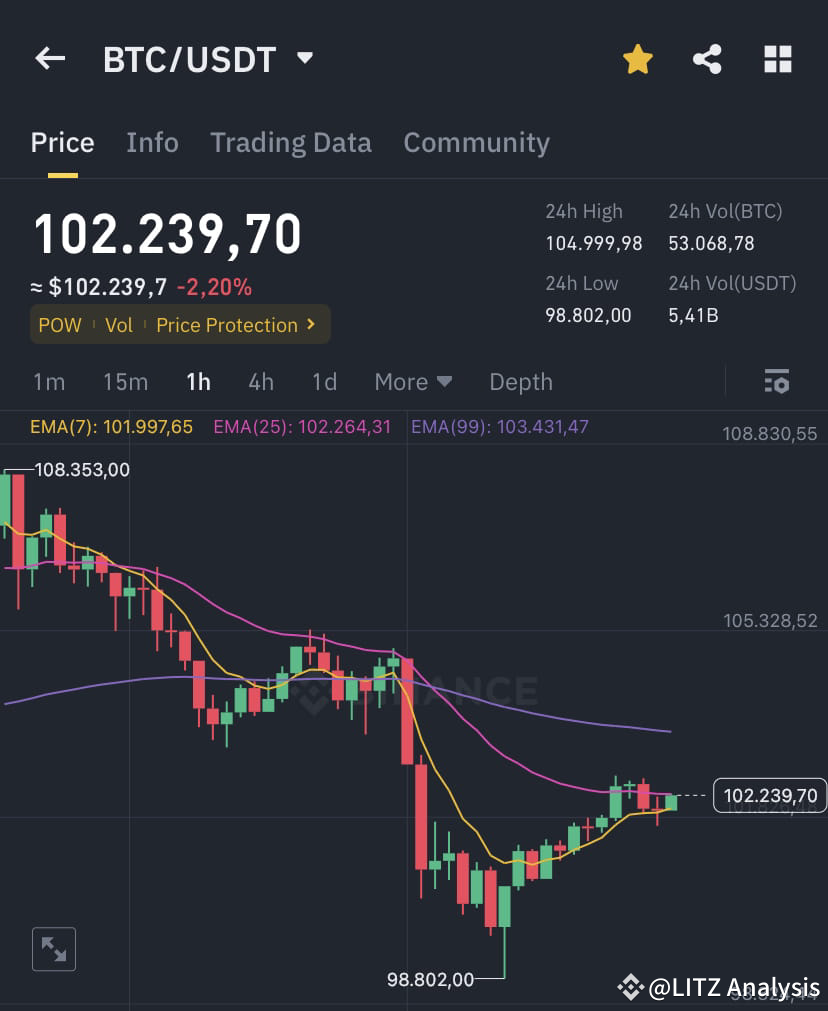Switch to the Trading Data tab
Screen dimensions: 828x1011
click(291, 143)
